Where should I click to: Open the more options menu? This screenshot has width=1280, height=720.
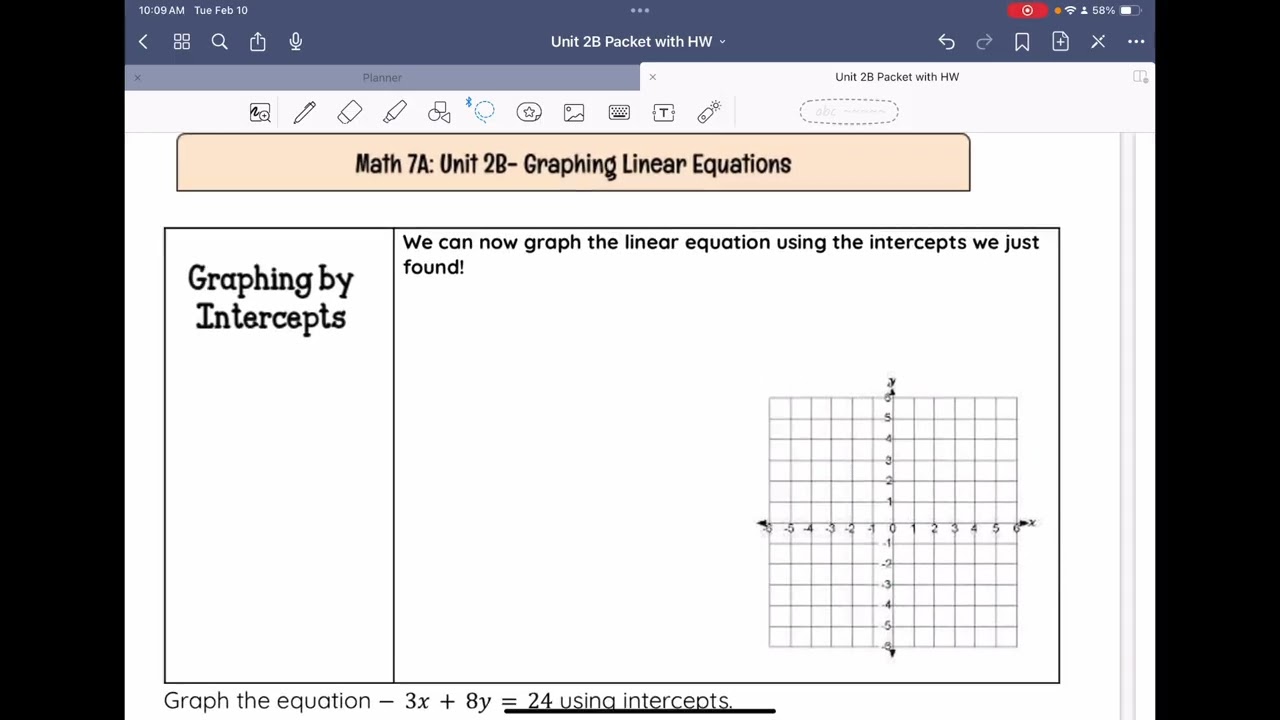point(1136,42)
